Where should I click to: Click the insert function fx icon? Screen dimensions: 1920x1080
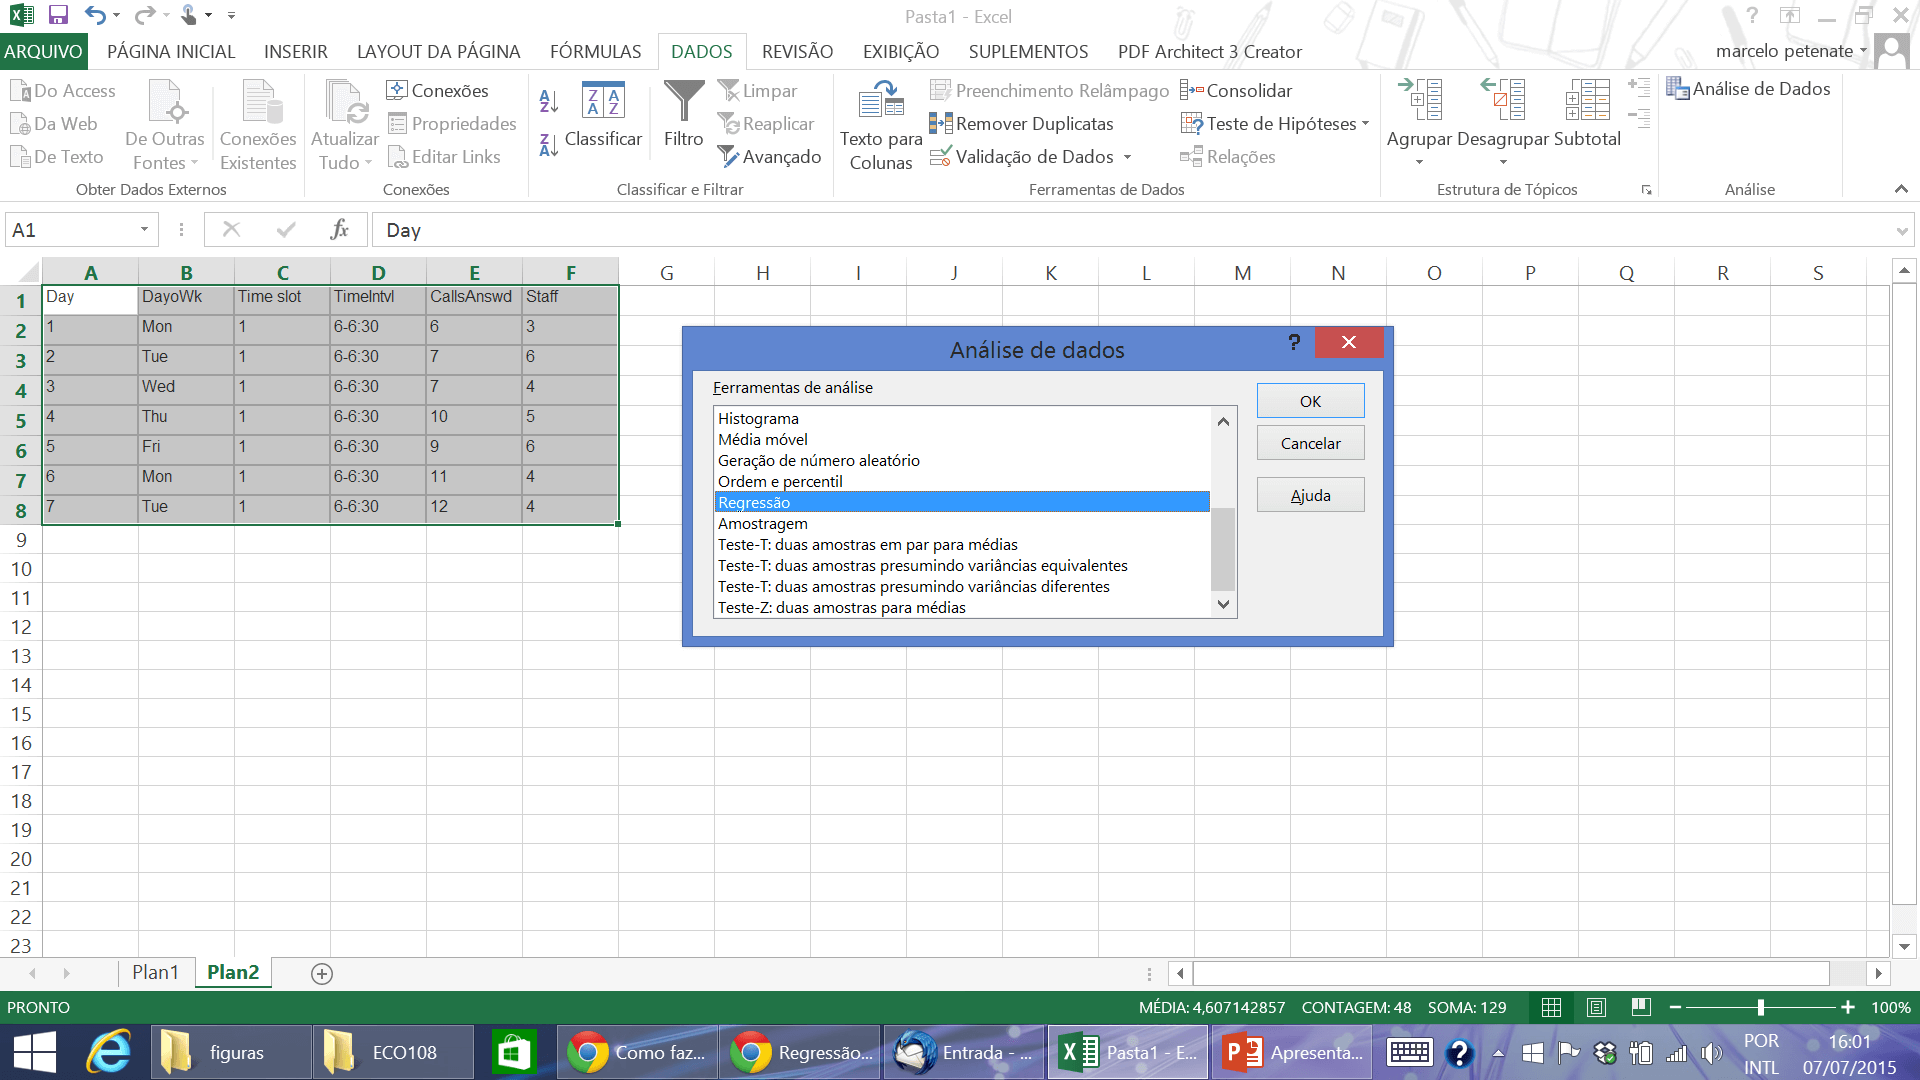pos(340,230)
